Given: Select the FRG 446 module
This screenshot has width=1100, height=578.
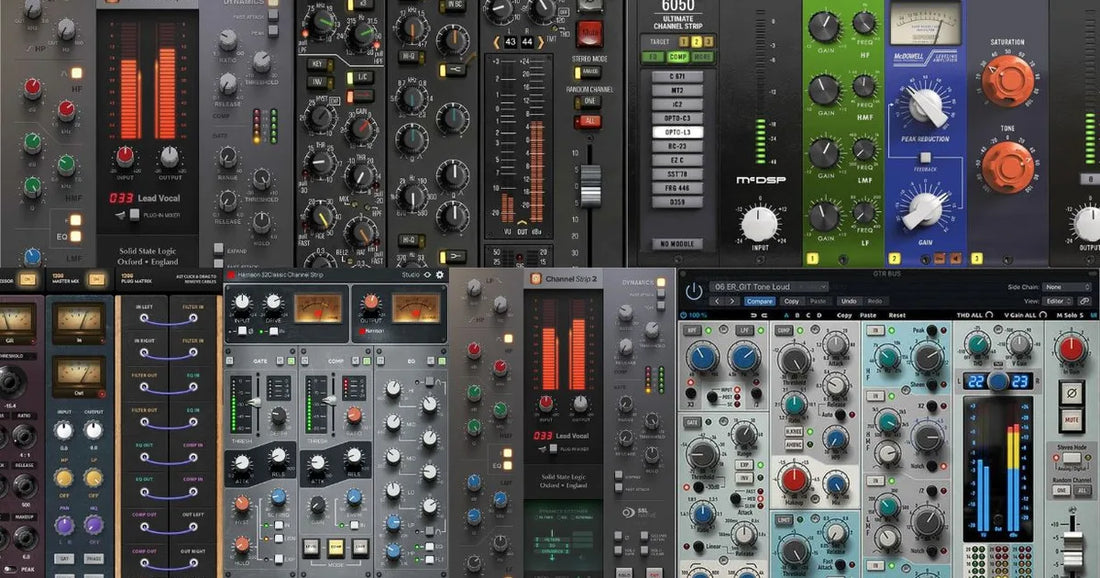Looking at the screenshot, I should (677, 188).
